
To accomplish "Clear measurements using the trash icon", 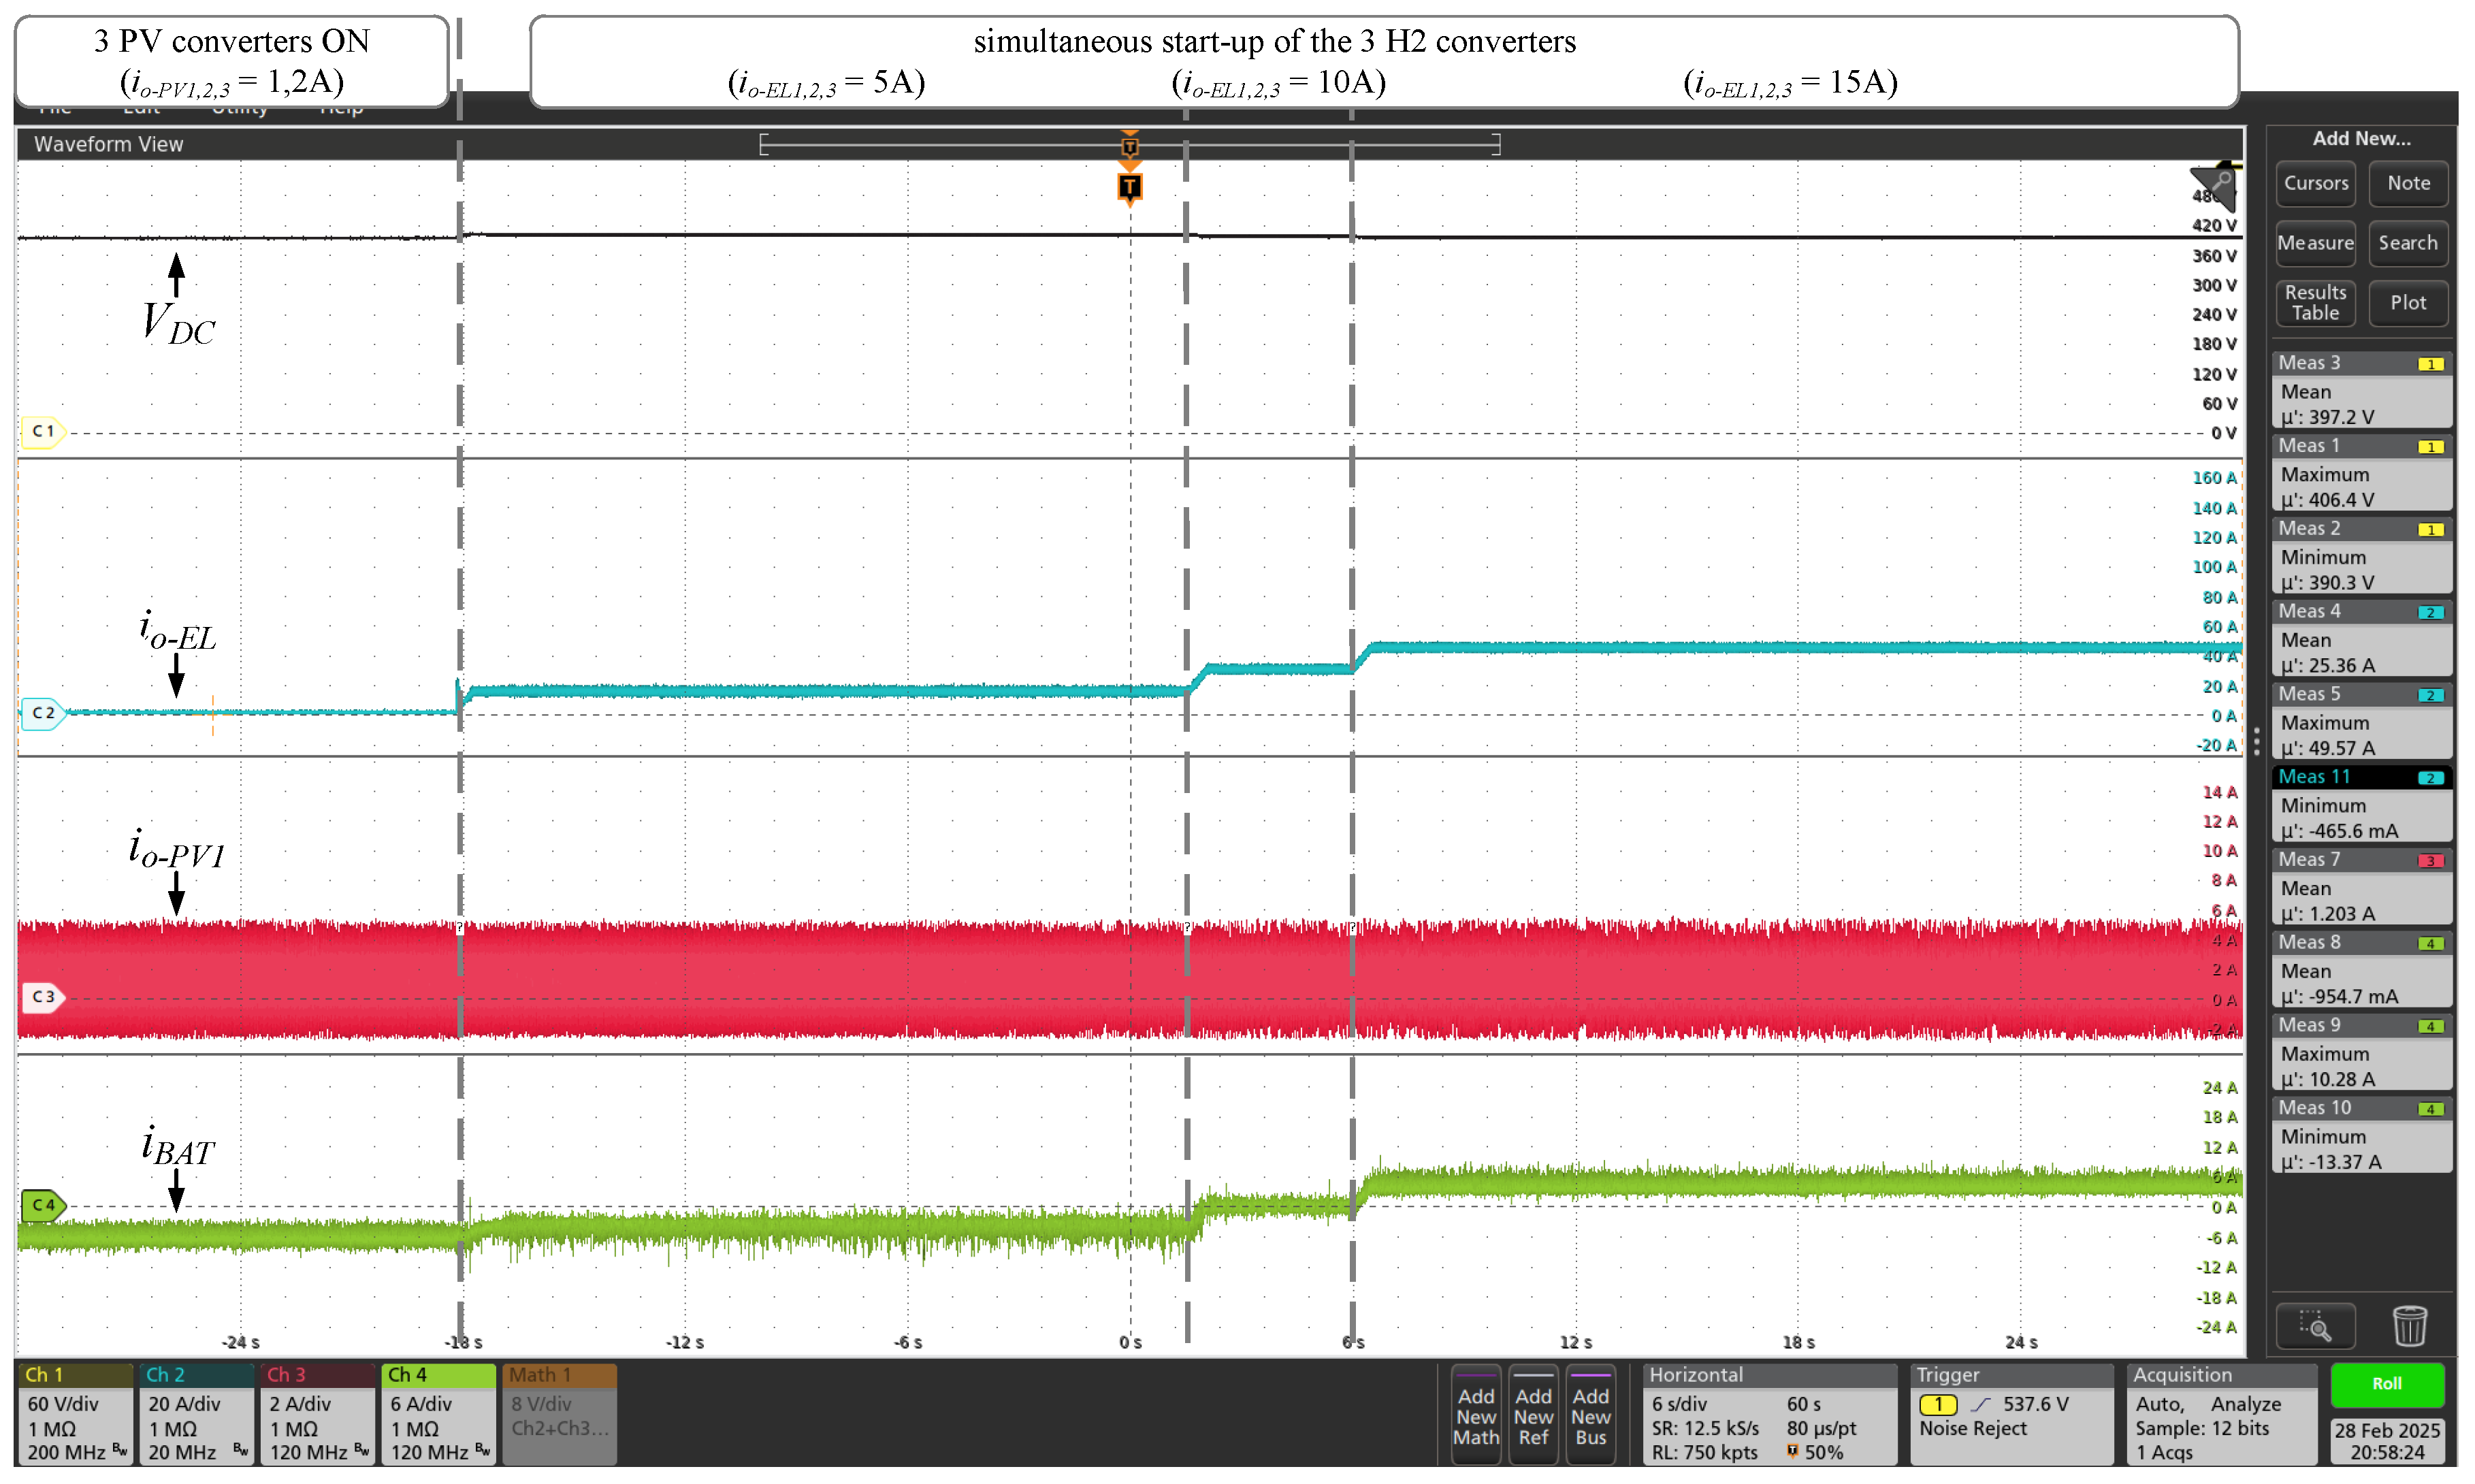I will [2410, 1325].
